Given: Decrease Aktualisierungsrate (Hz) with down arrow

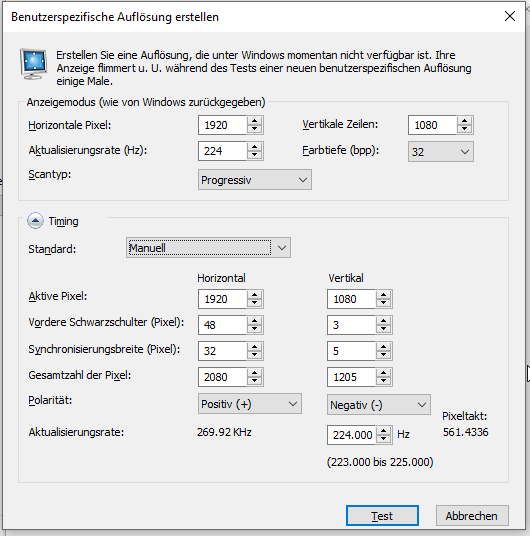Looking at the screenshot, I should coord(254,155).
